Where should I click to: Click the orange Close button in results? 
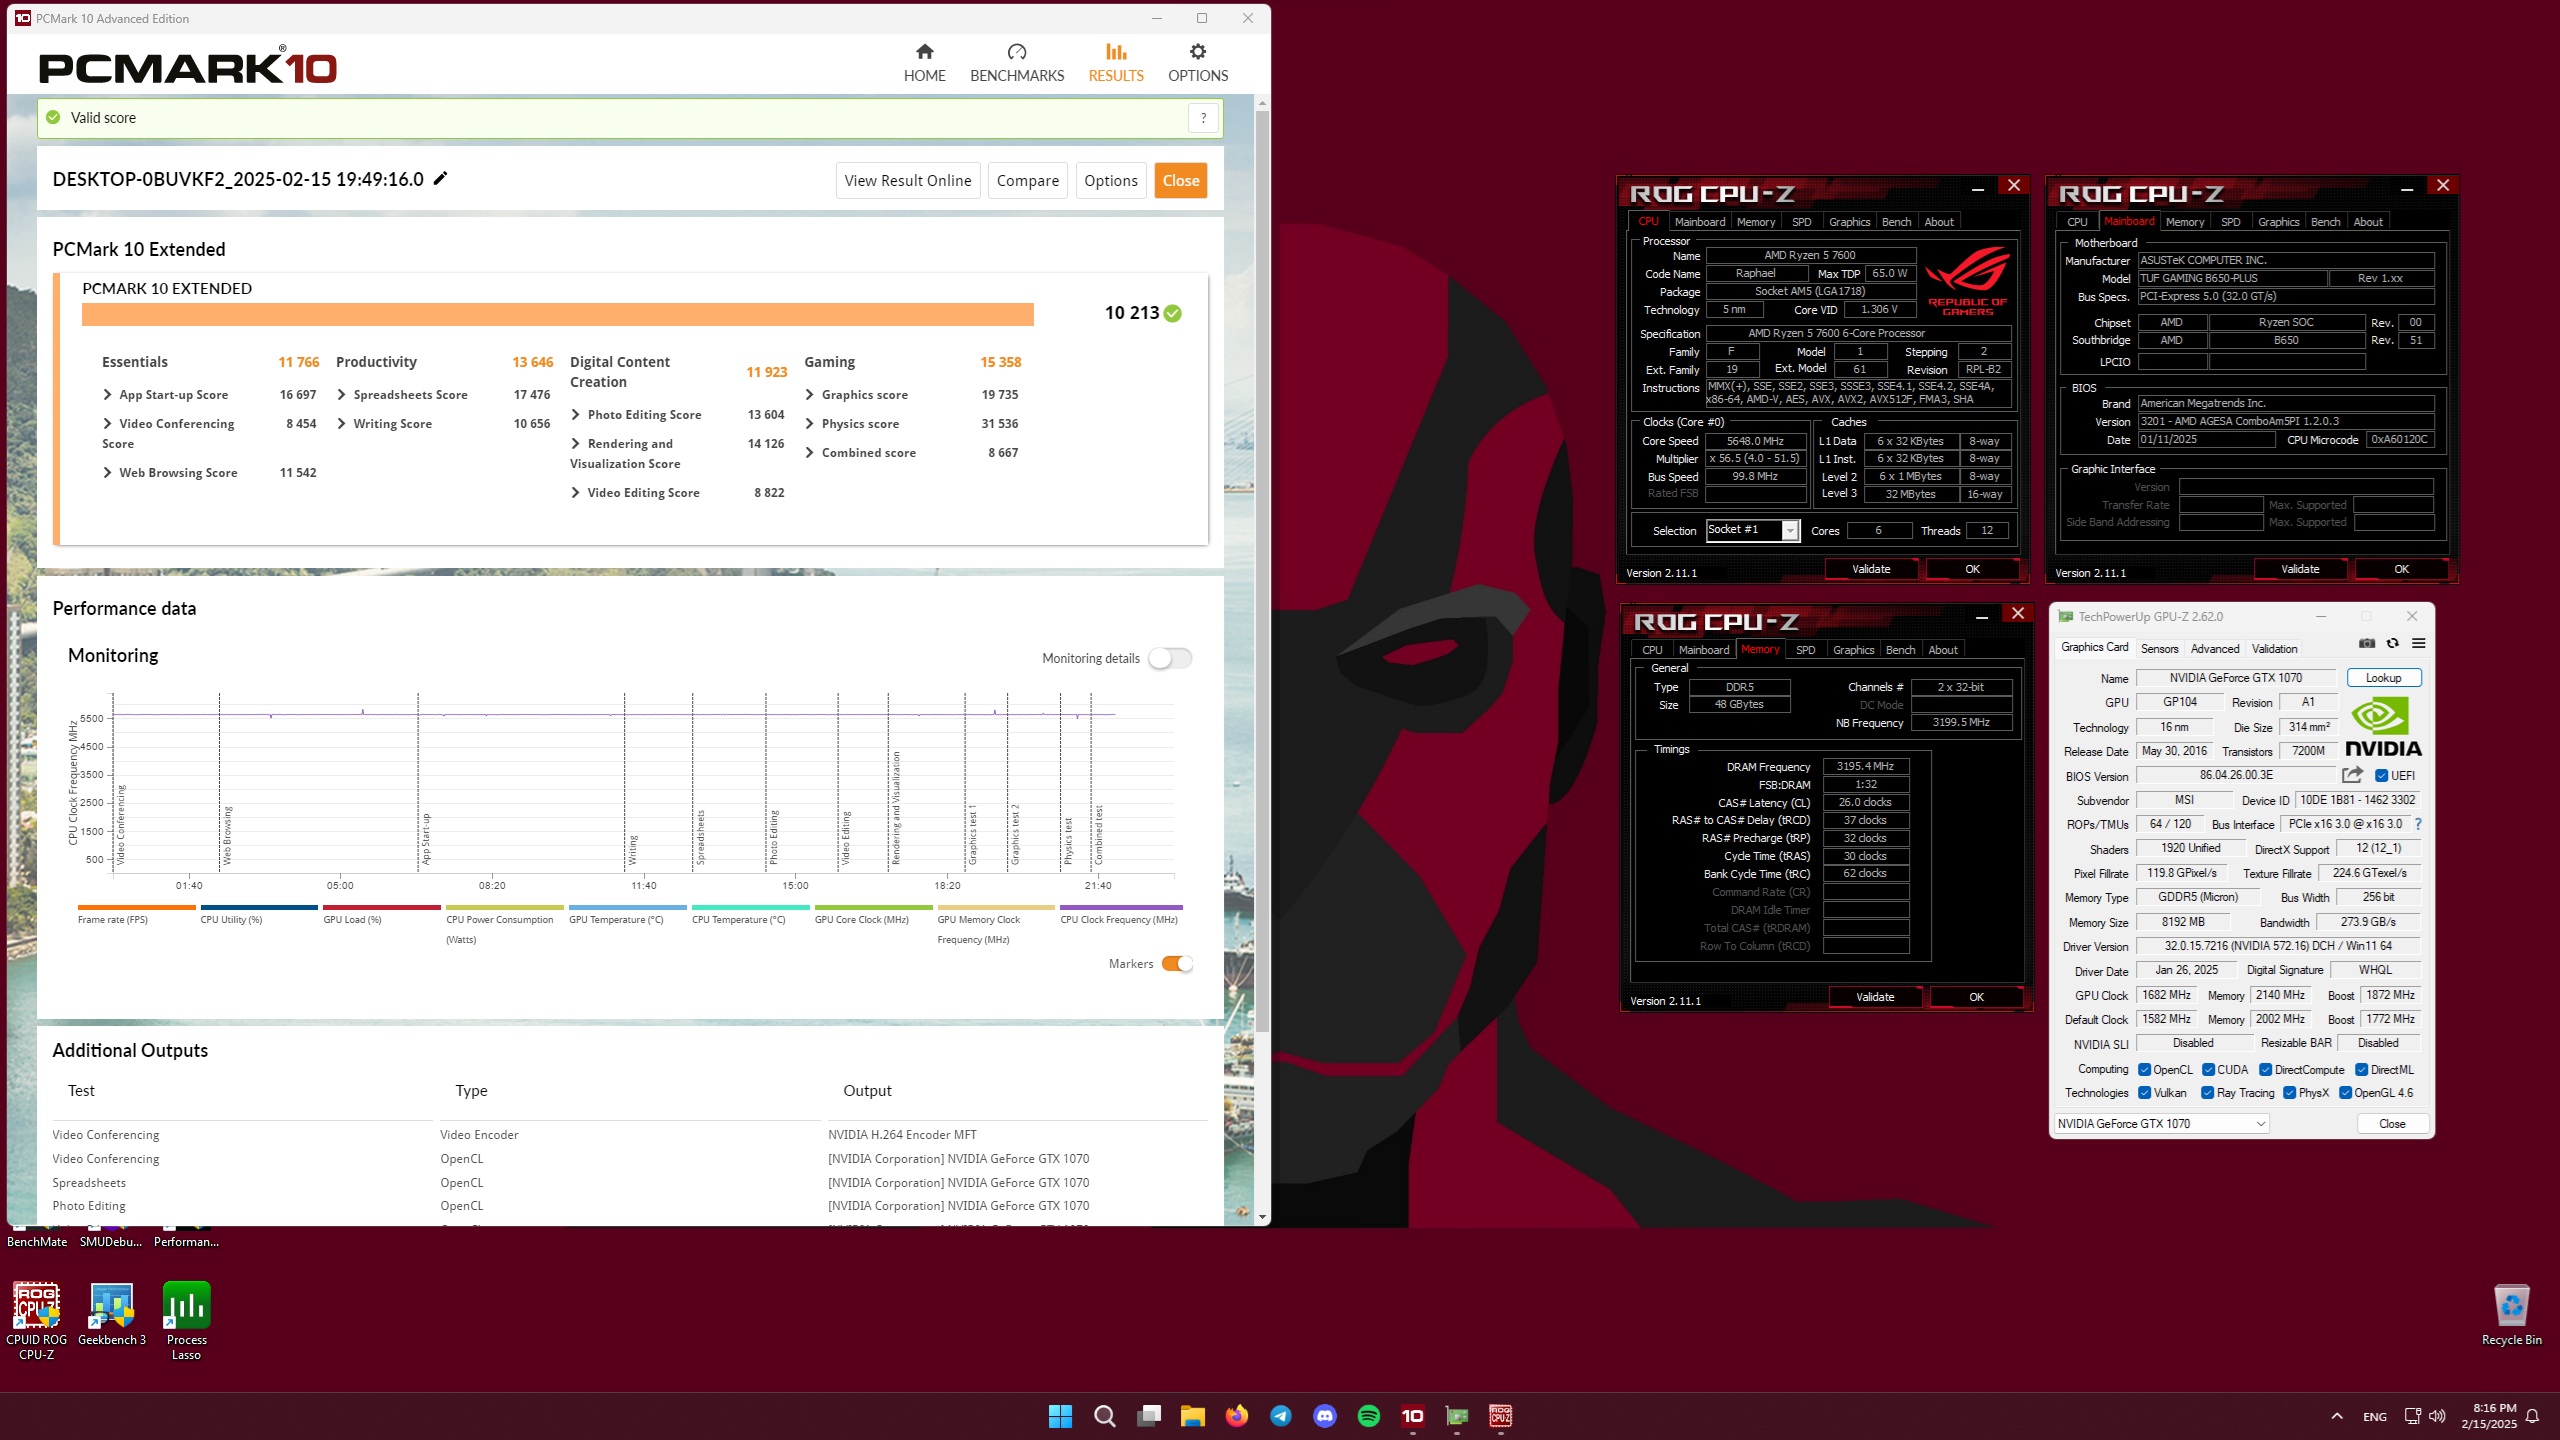[1180, 180]
